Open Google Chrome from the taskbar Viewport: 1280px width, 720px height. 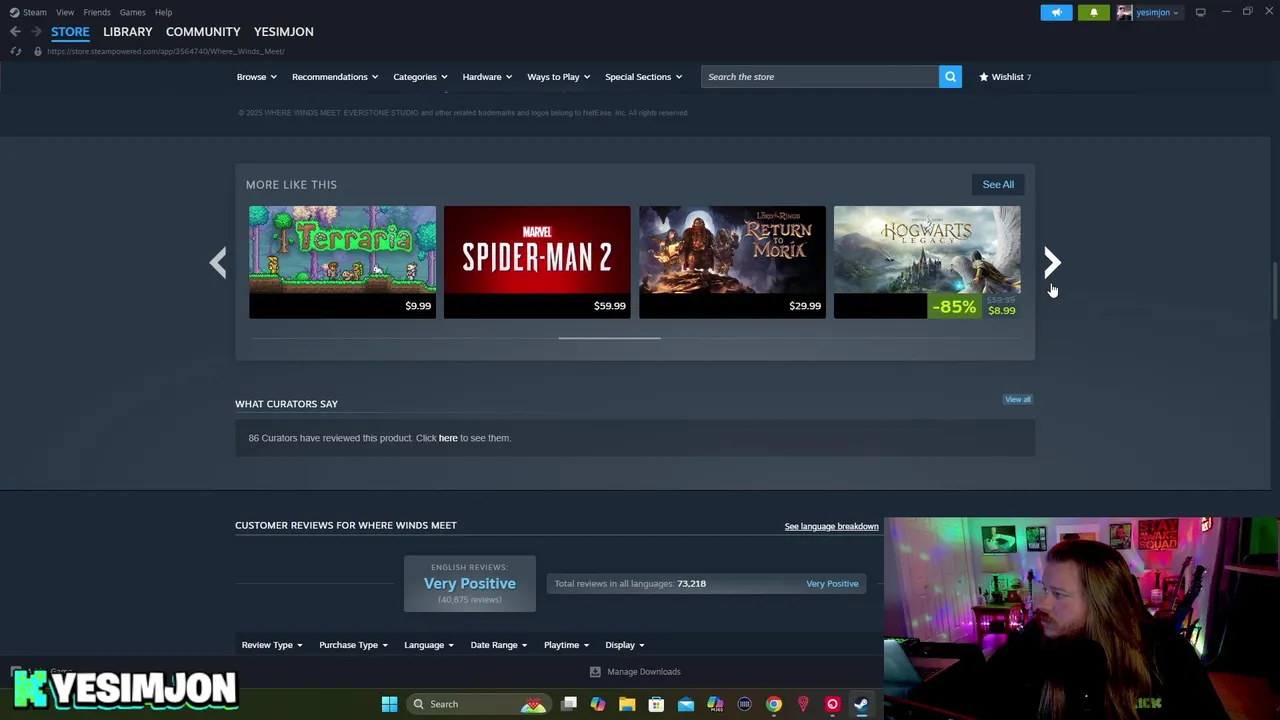click(x=774, y=704)
